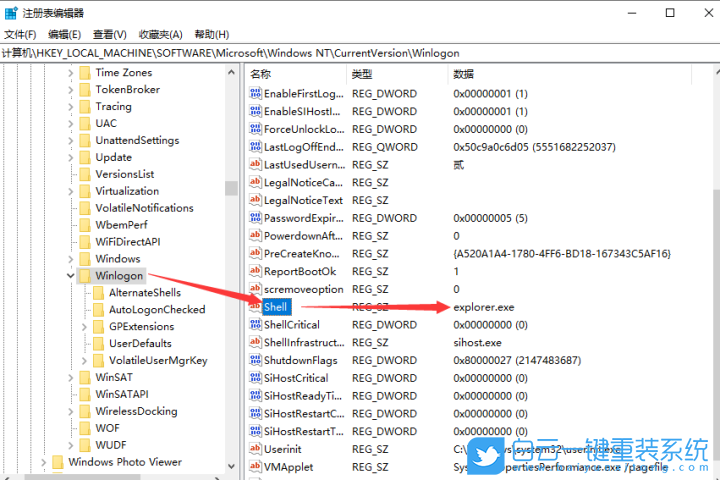Viewport: 720px width, 480px height.
Task: Select the AutoLogonChecked folder icon
Action: tap(98, 310)
